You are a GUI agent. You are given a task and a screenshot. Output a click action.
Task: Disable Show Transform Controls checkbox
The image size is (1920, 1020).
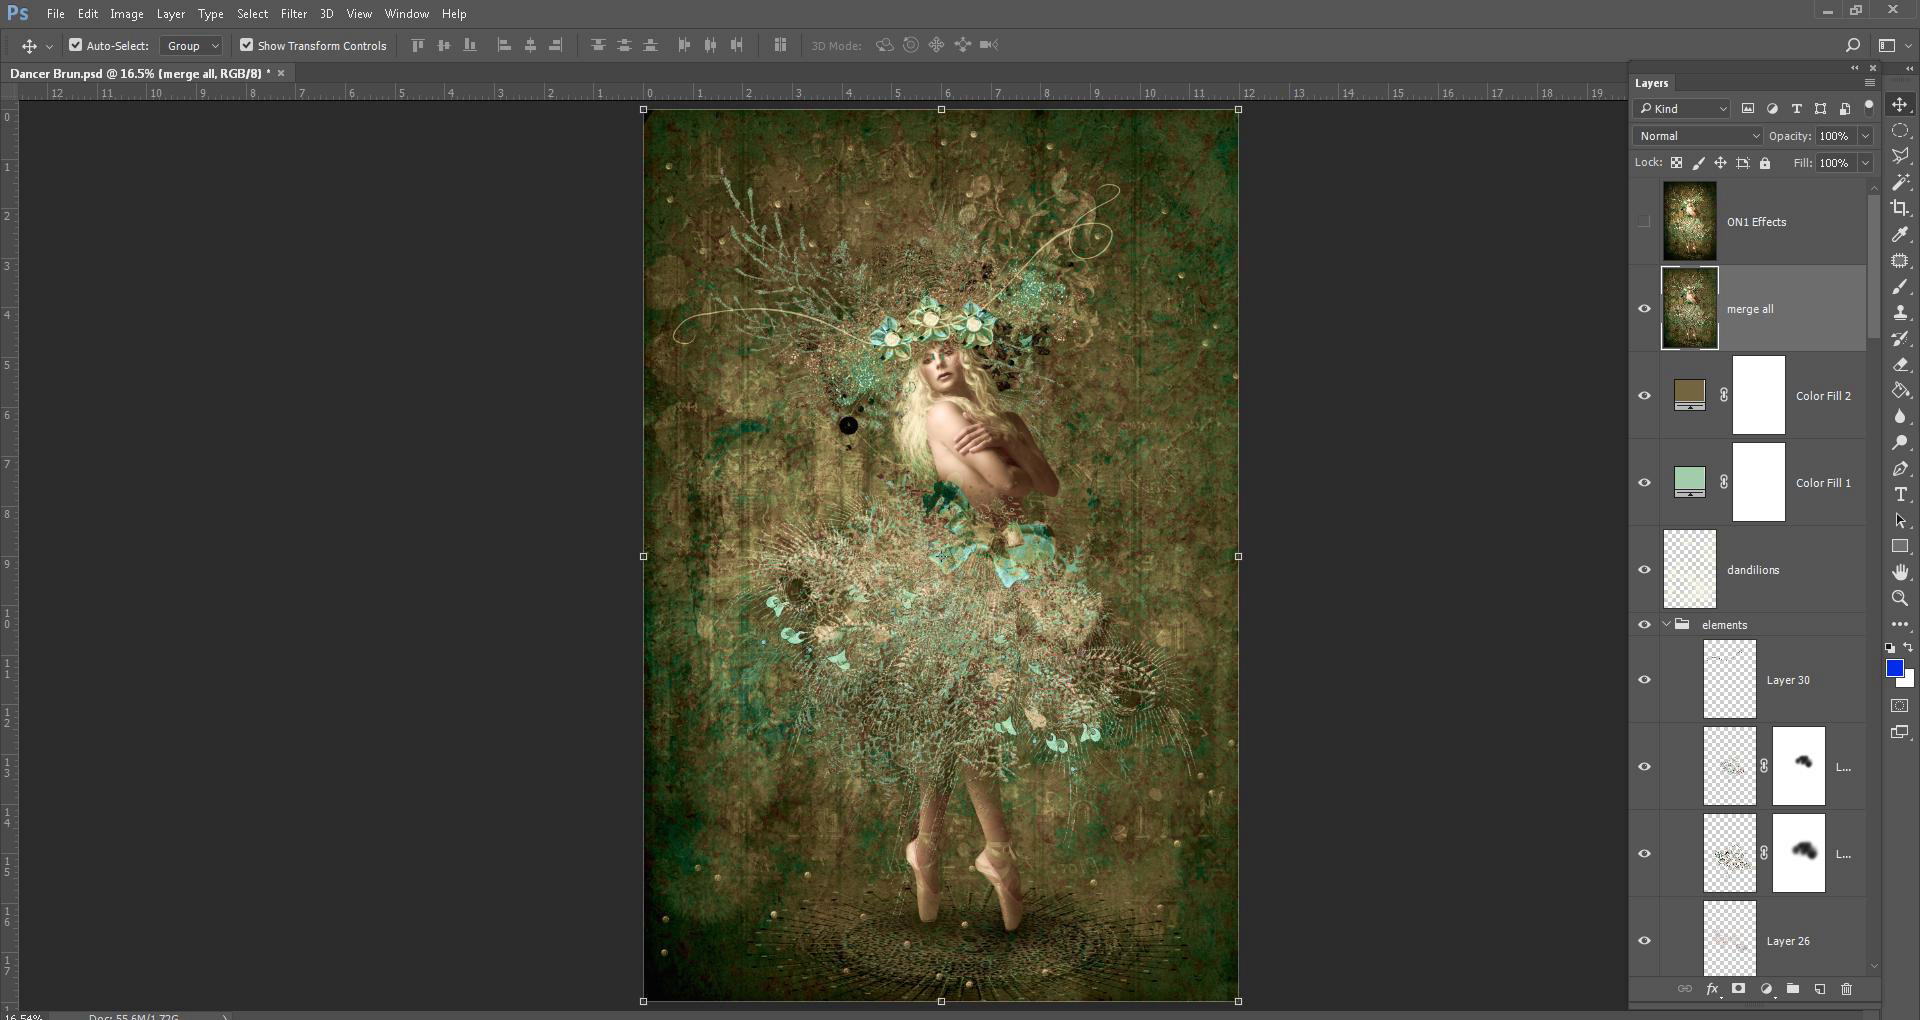click(246, 45)
